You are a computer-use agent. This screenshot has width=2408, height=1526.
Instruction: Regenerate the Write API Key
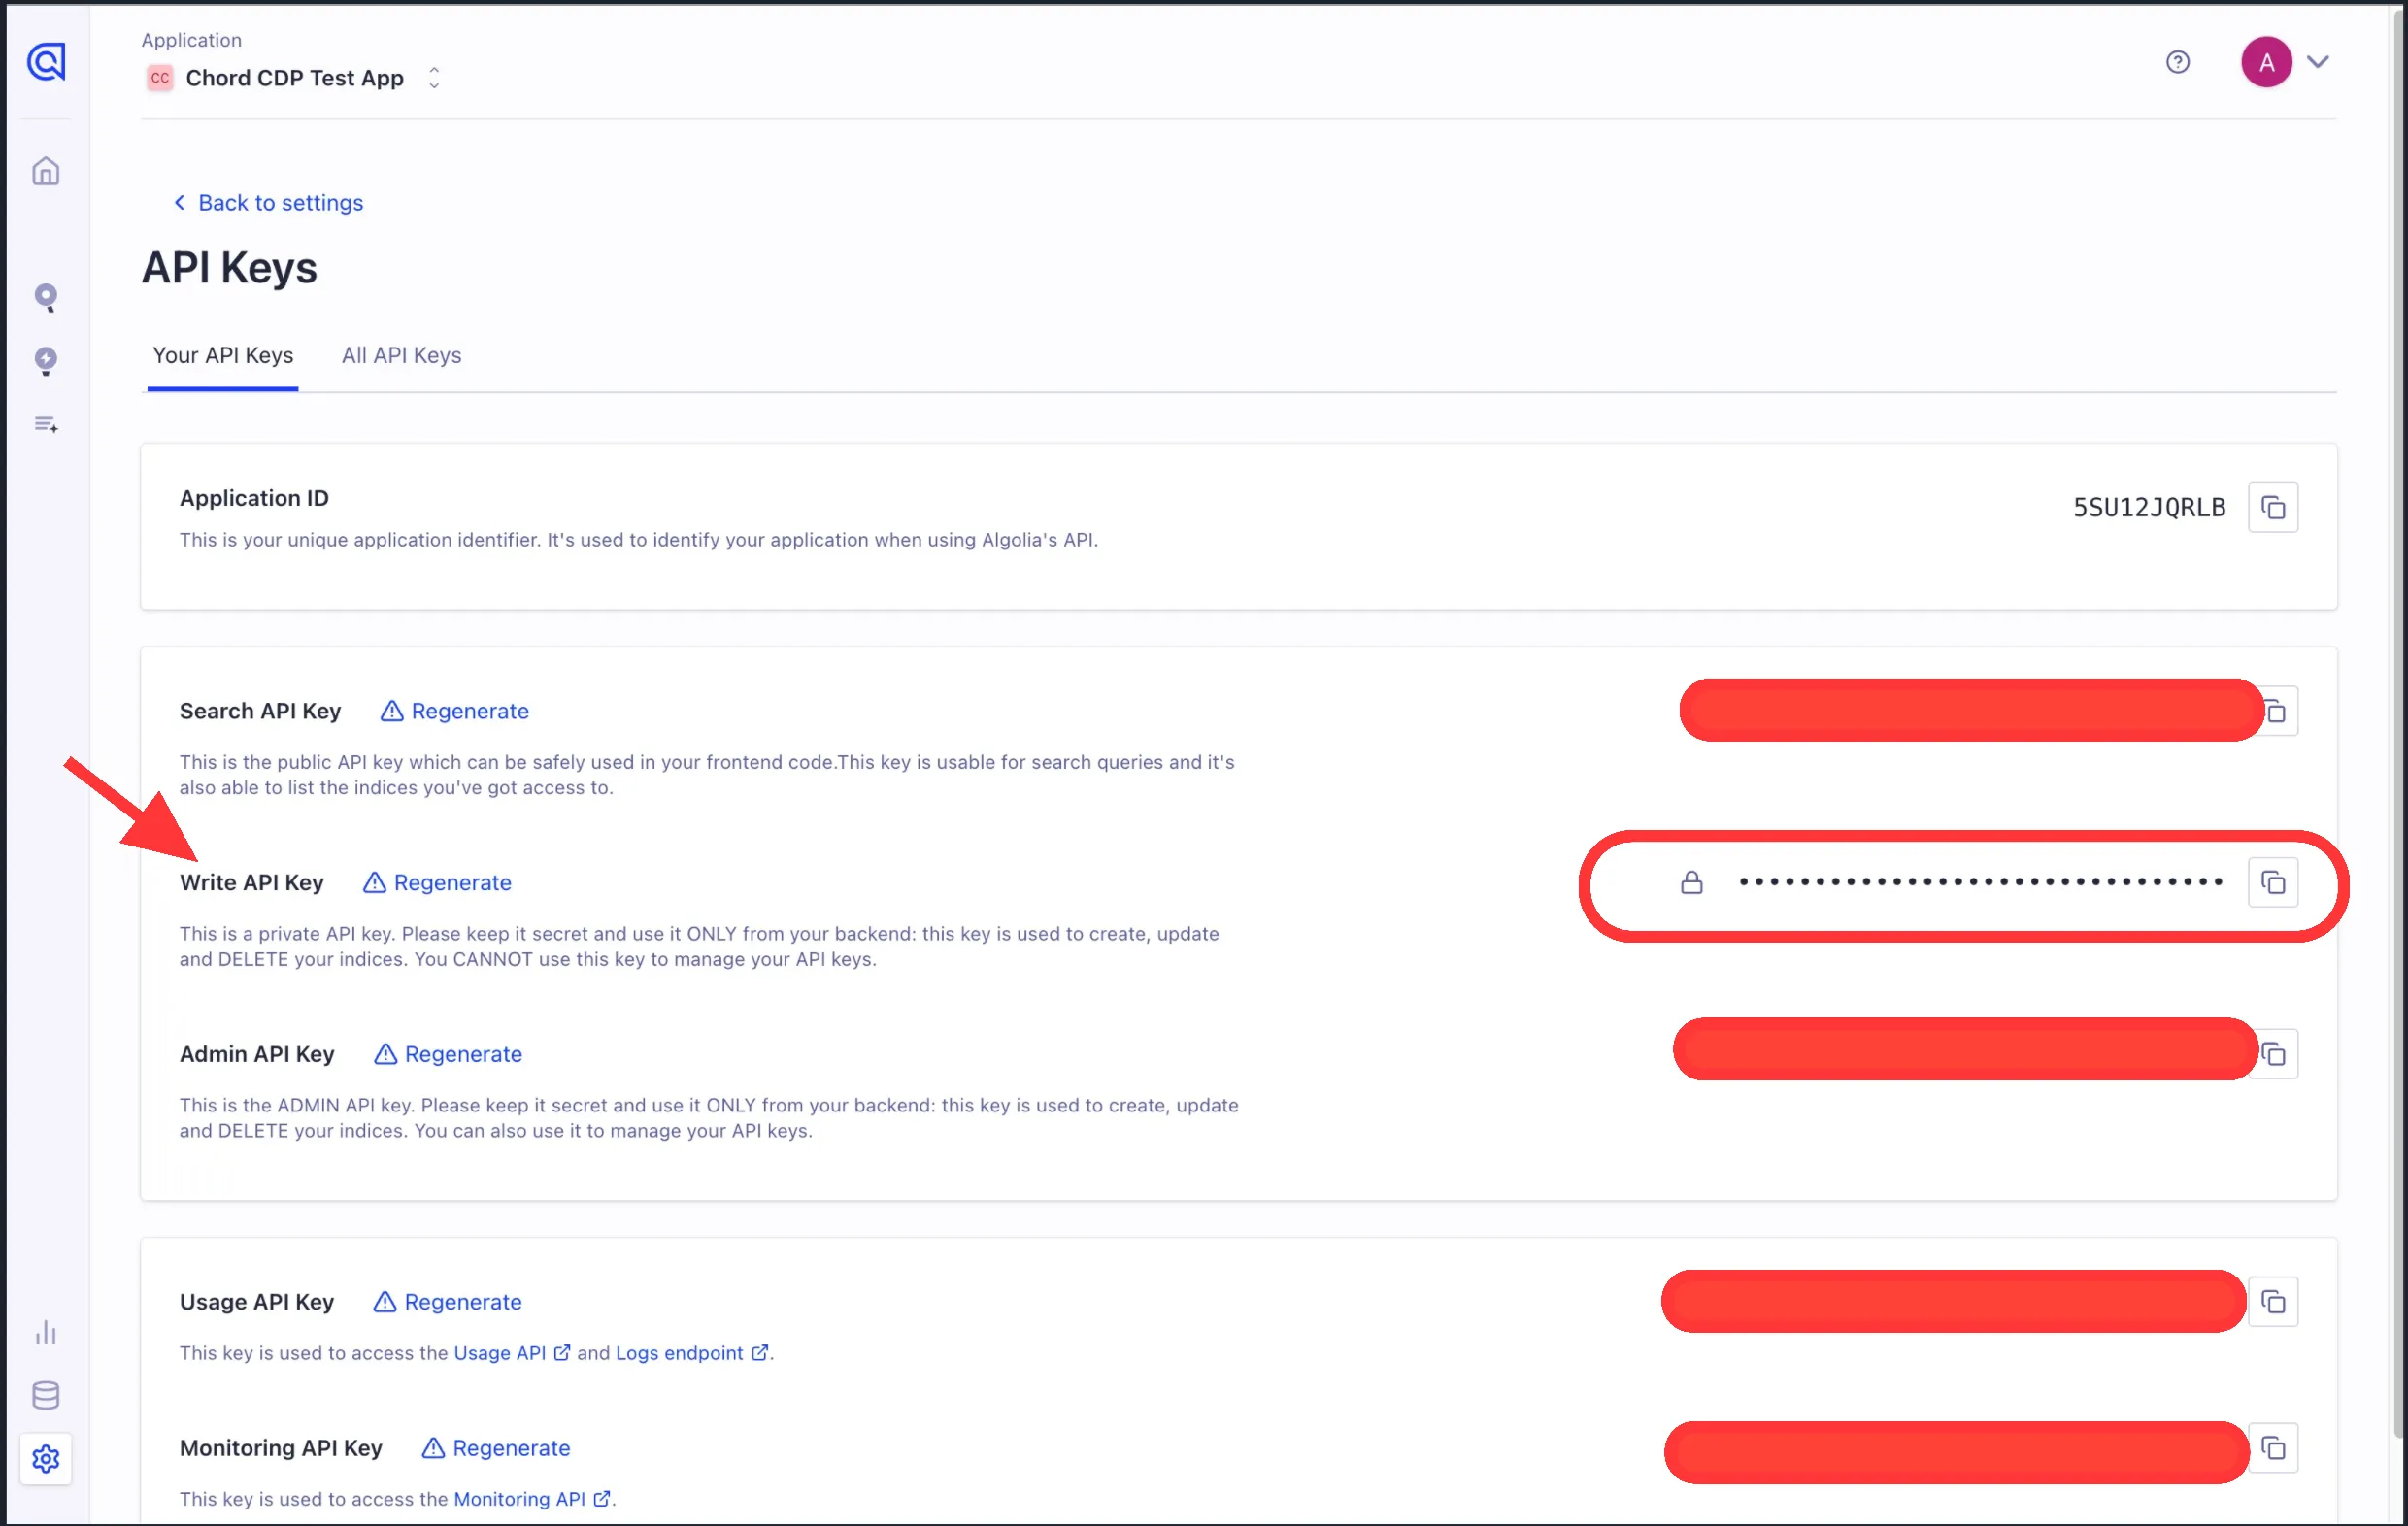point(437,883)
